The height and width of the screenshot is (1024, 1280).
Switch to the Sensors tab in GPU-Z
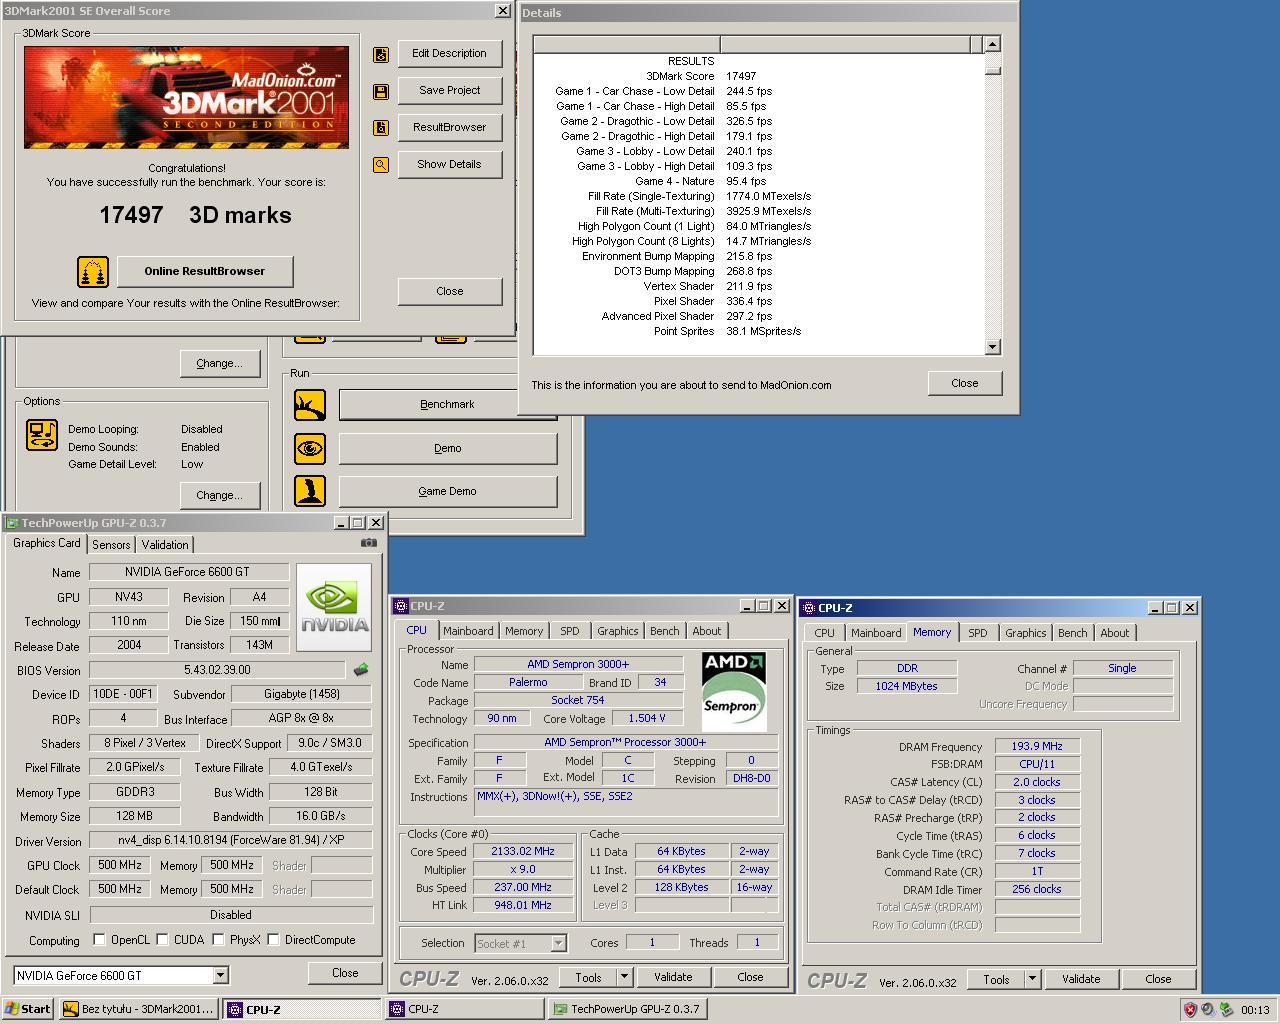[x=110, y=544]
